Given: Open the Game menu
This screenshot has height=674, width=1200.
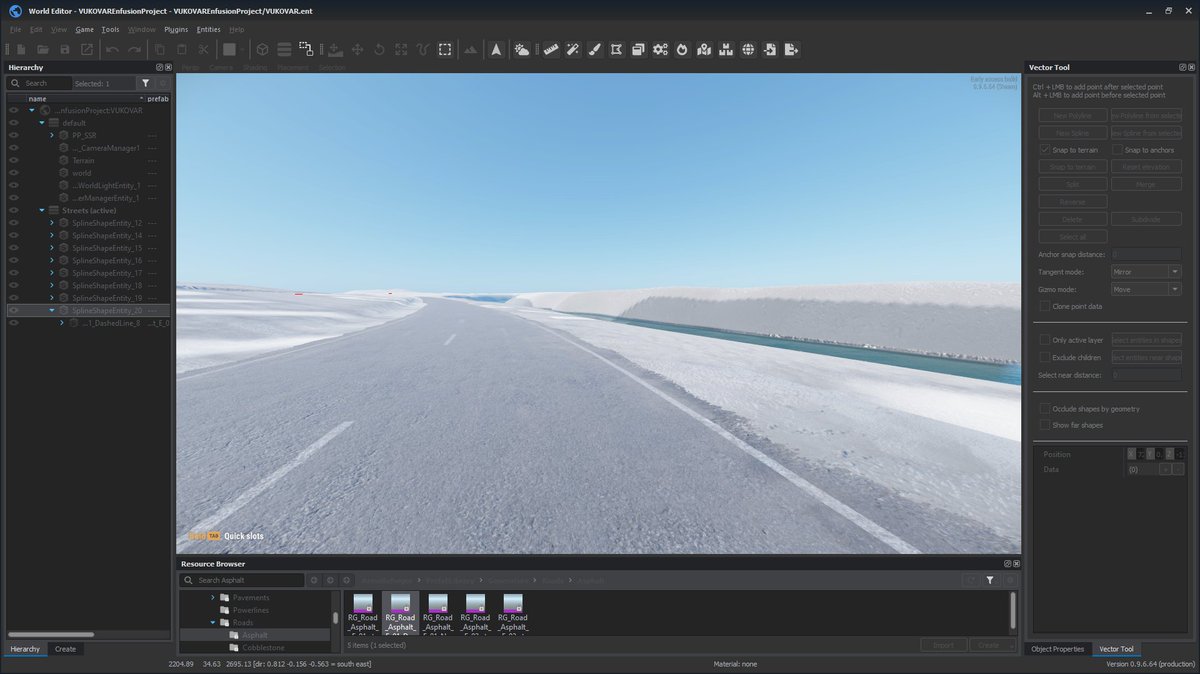Looking at the screenshot, I should tap(84, 29).
